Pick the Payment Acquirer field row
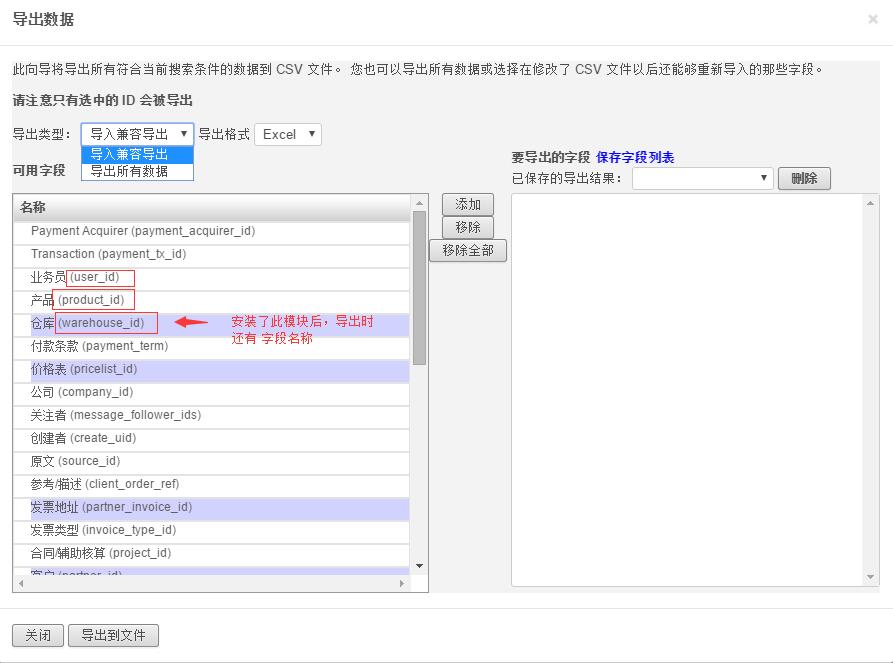The image size is (893, 663). (142, 231)
